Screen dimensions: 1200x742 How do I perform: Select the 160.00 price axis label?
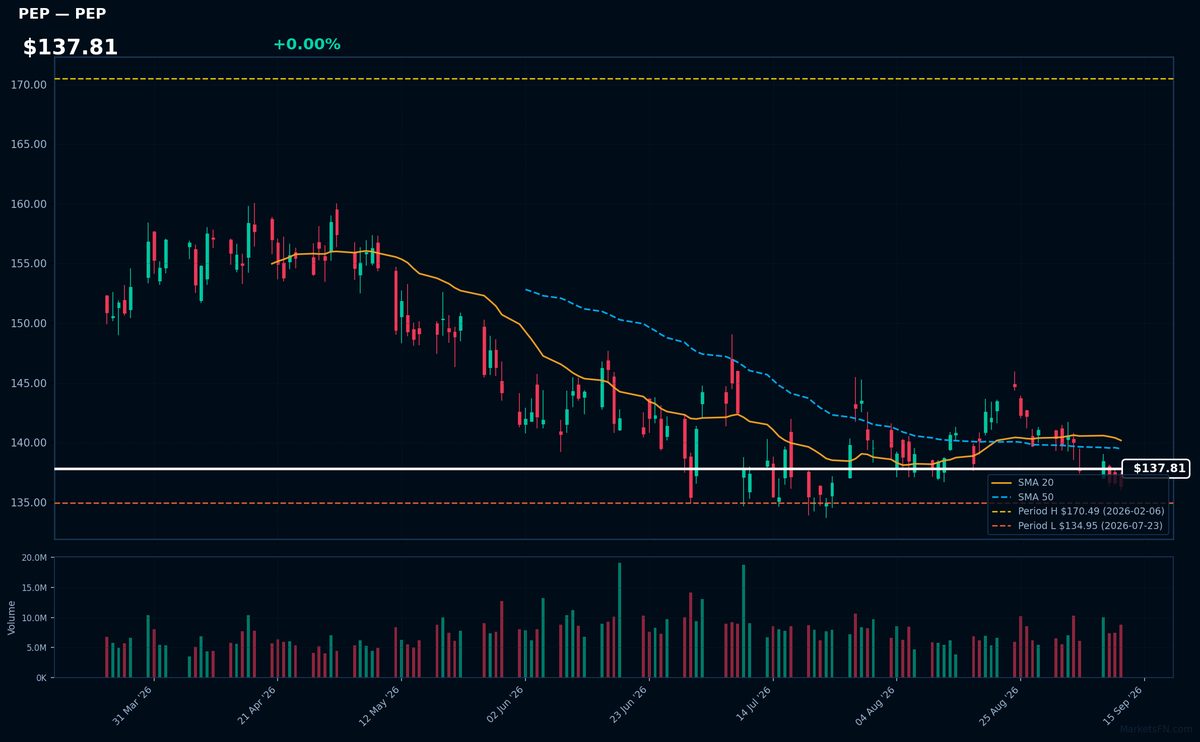[x=29, y=204]
